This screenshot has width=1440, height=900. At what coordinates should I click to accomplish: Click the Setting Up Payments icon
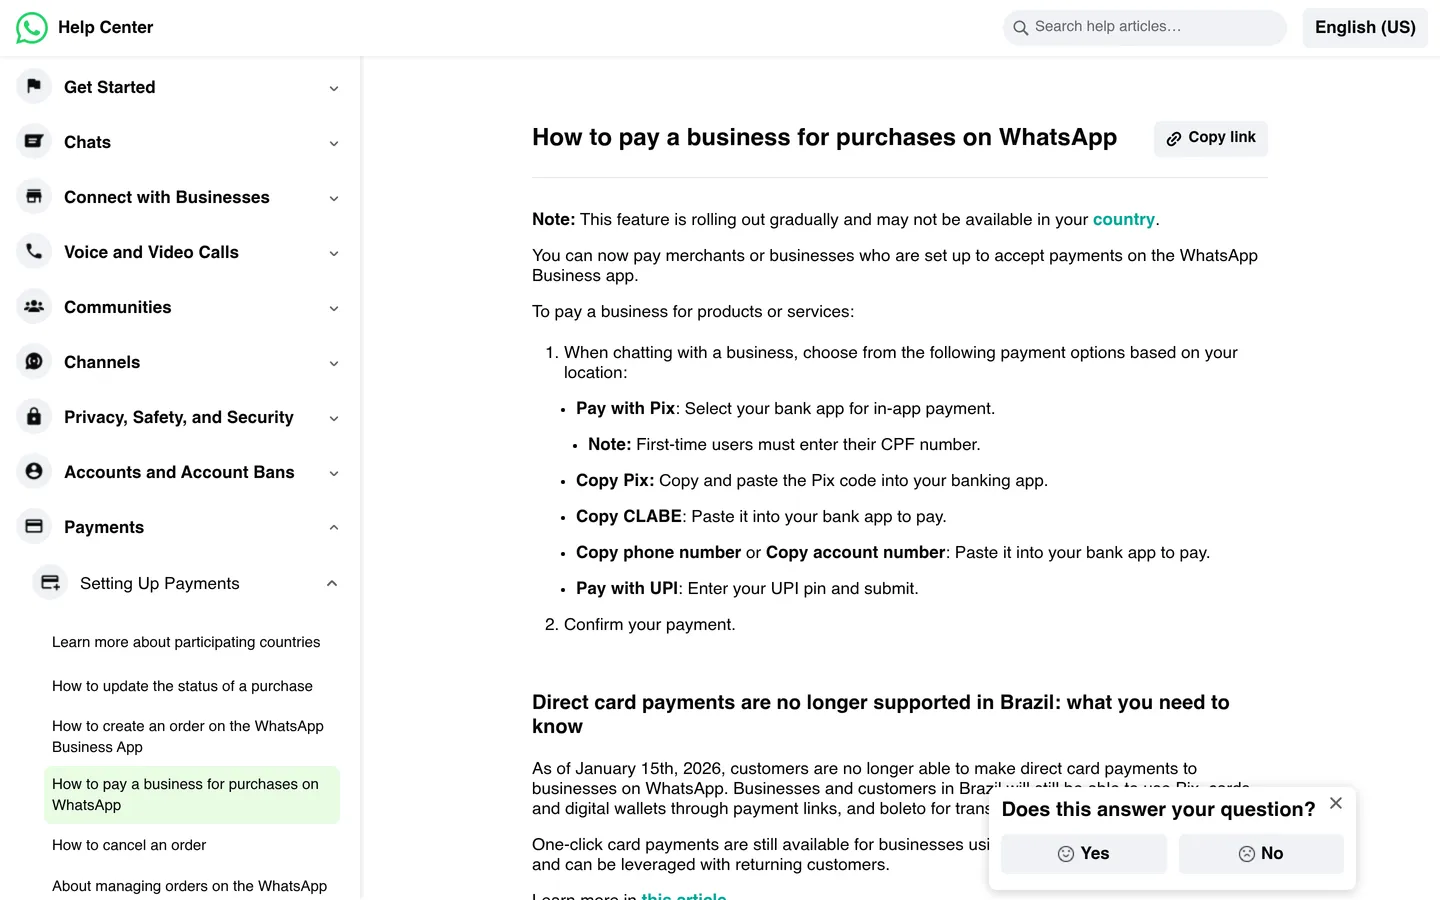[x=50, y=582]
